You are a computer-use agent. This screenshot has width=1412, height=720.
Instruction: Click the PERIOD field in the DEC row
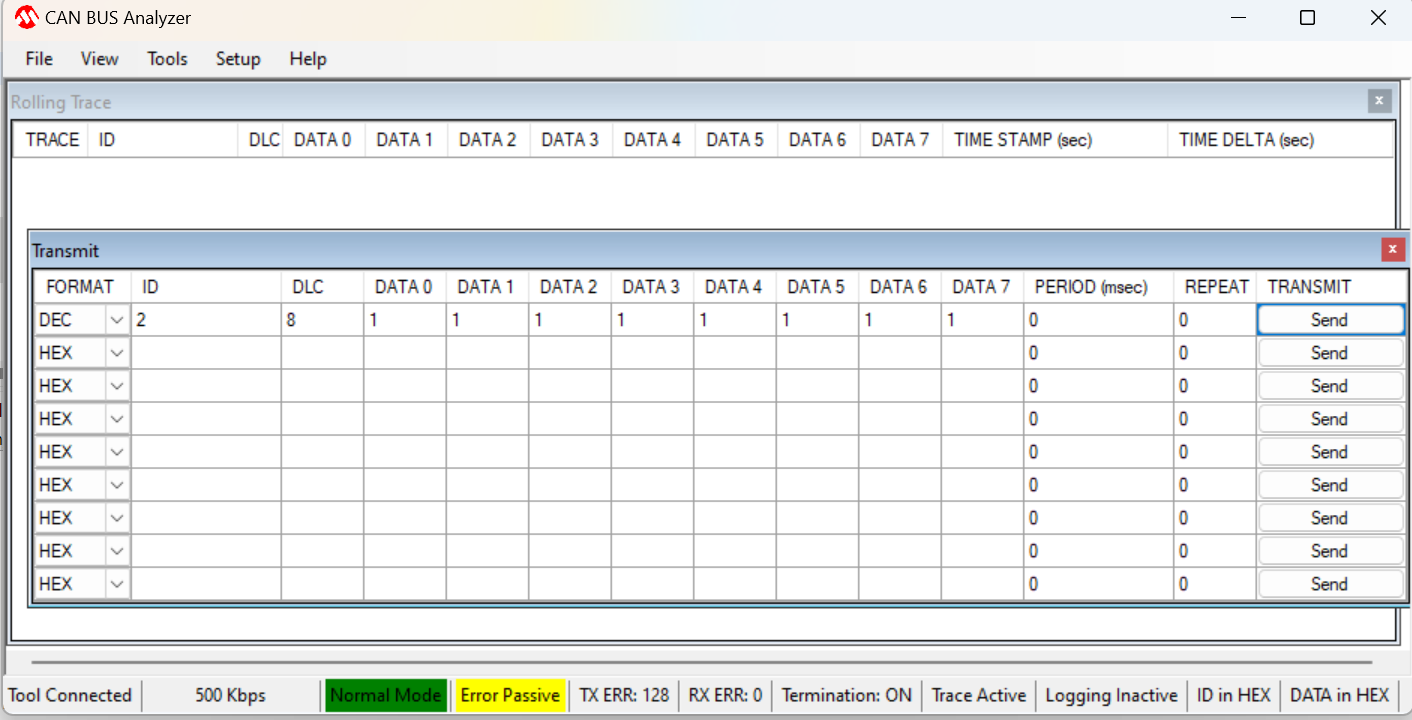[1099, 320]
